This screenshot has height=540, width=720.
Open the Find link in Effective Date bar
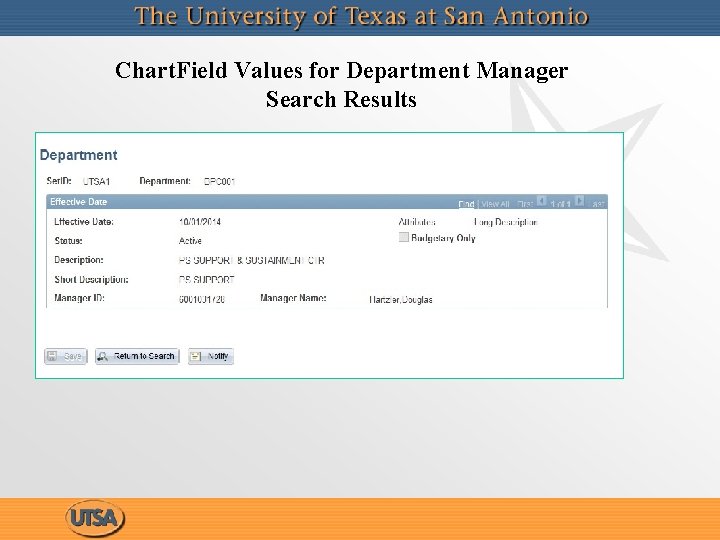(x=466, y=204)
